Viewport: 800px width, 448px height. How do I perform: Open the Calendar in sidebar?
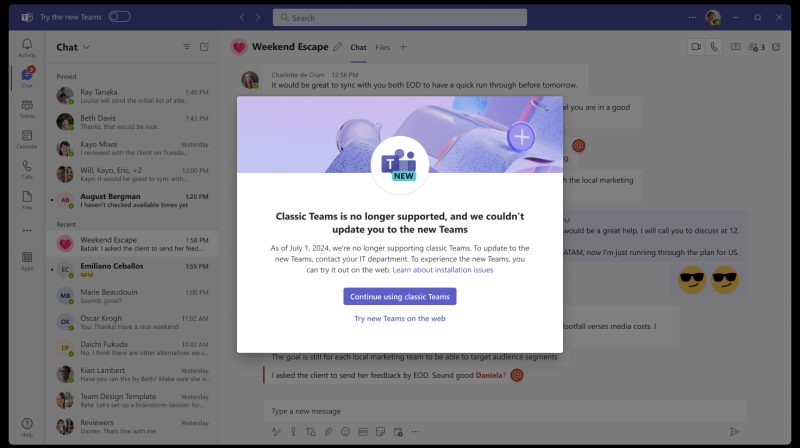coord(27,139)
